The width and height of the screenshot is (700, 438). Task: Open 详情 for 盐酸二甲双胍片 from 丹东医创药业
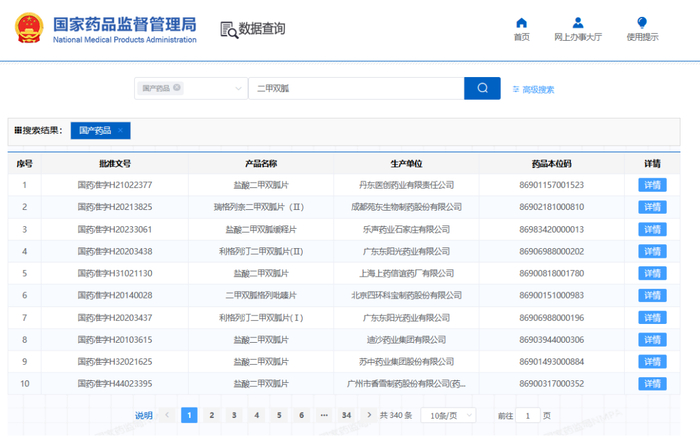[x=652, y=185]
